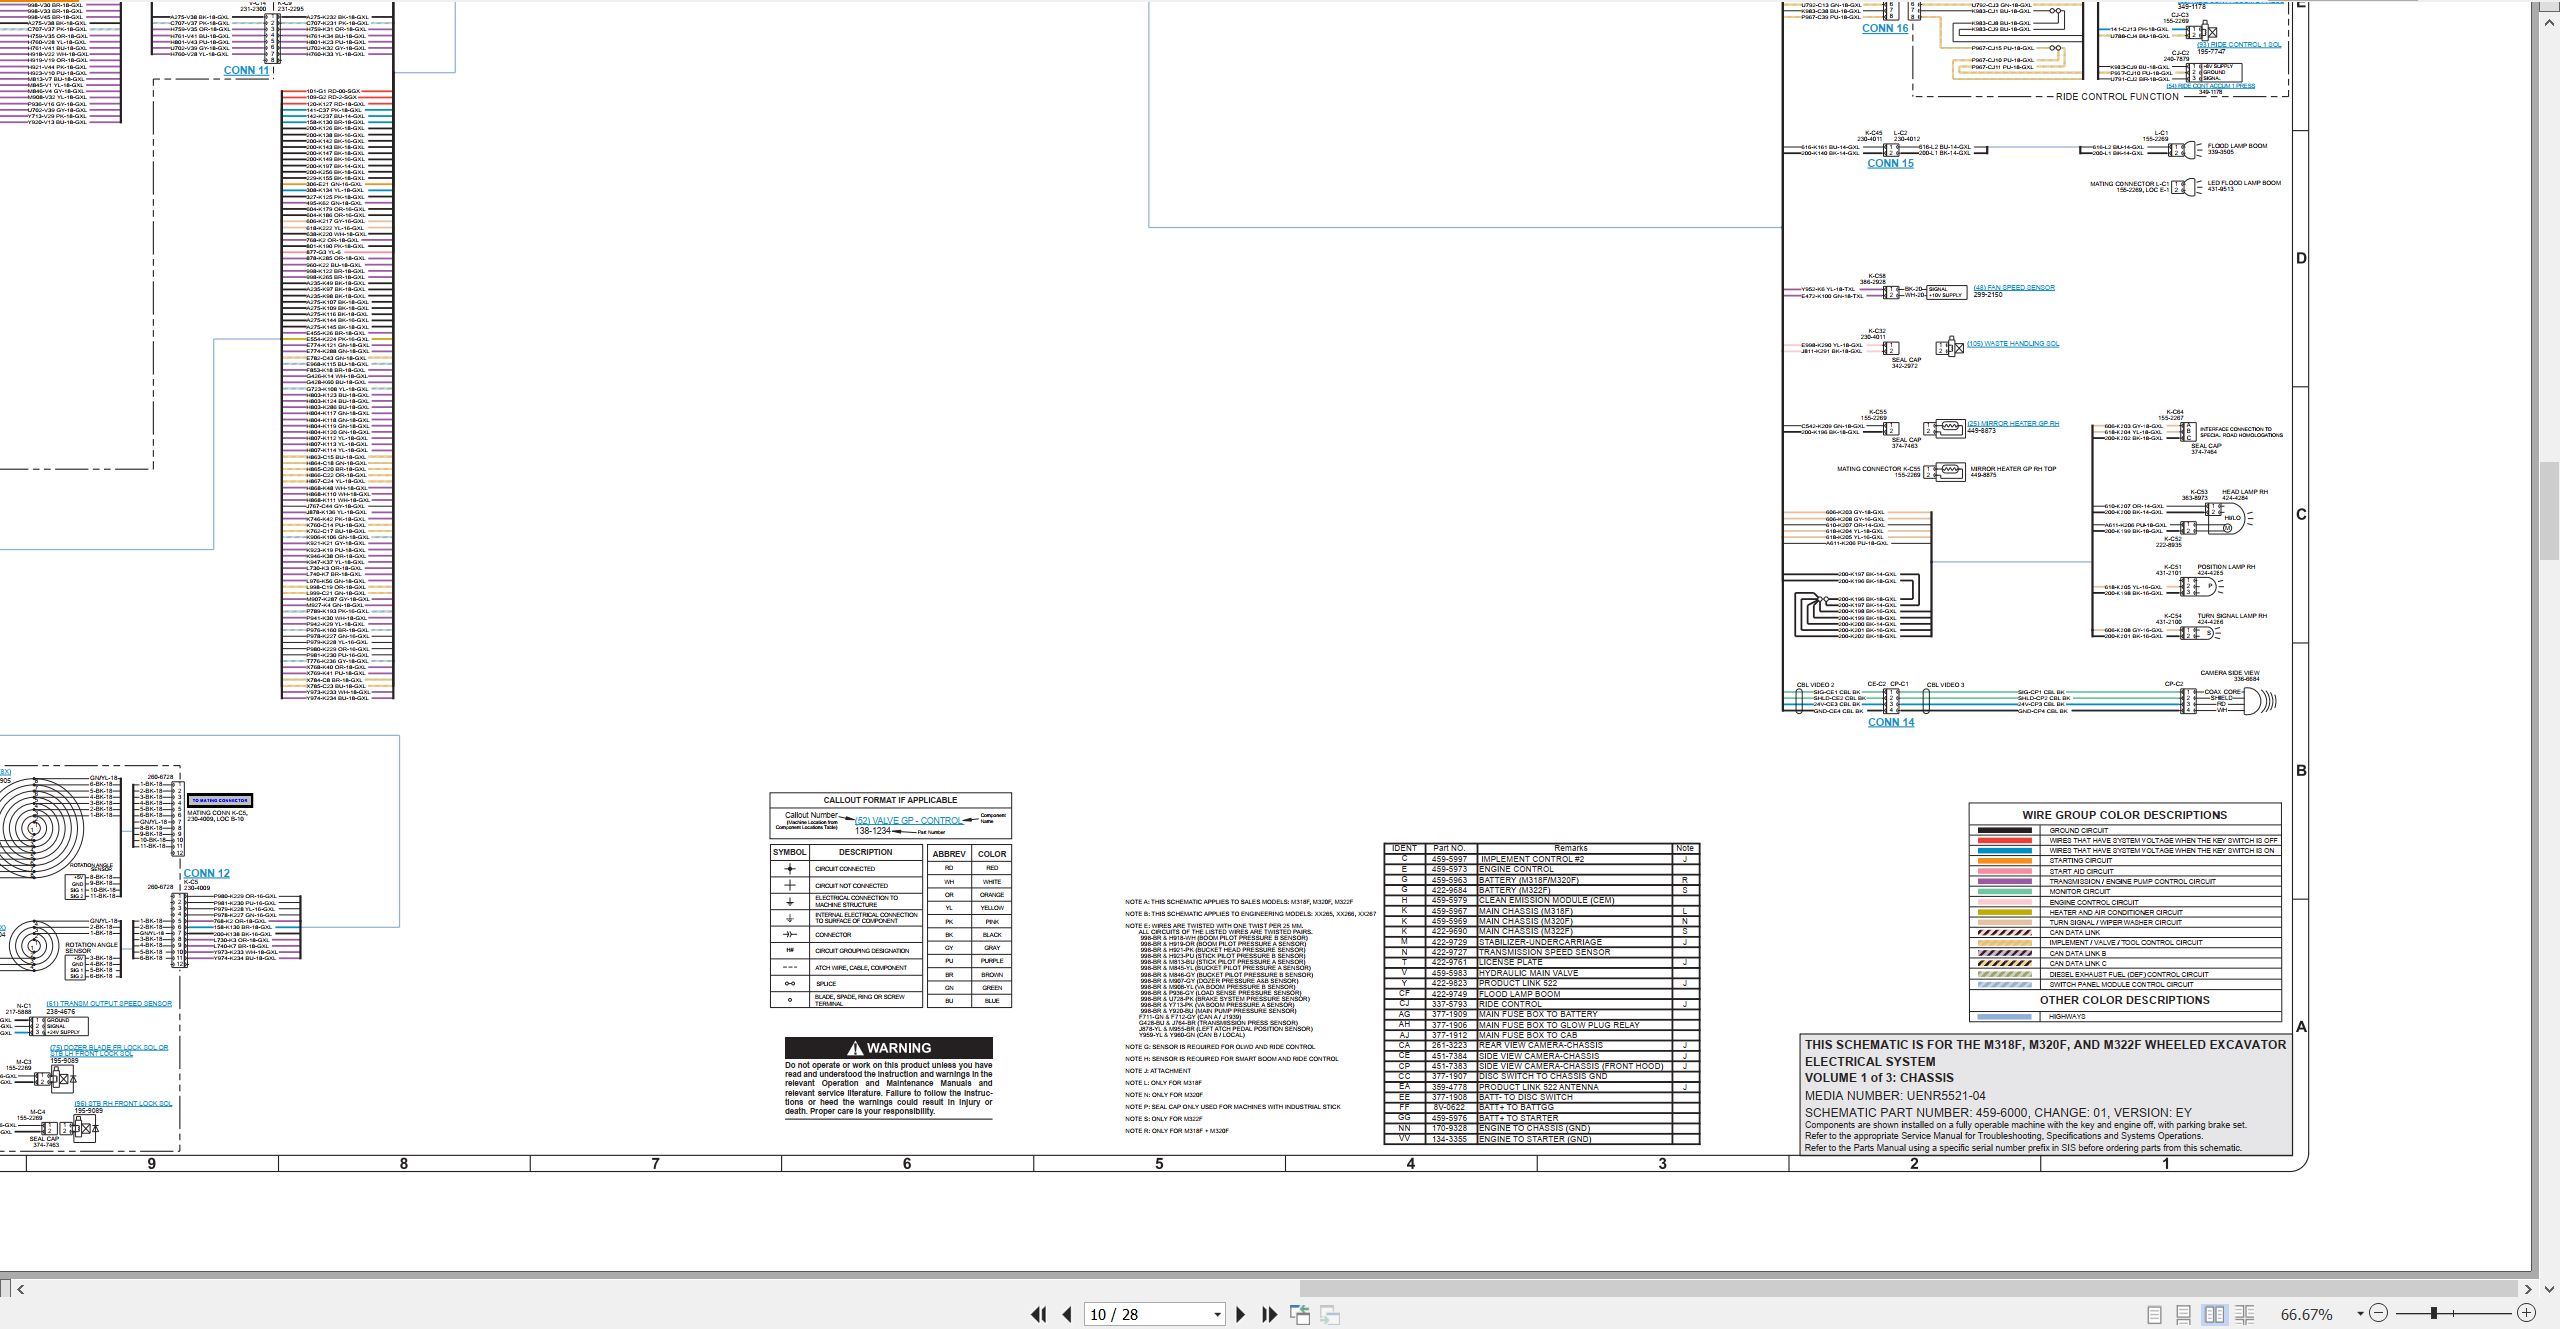Click the Head Lamp RH label

[2245, 492]
